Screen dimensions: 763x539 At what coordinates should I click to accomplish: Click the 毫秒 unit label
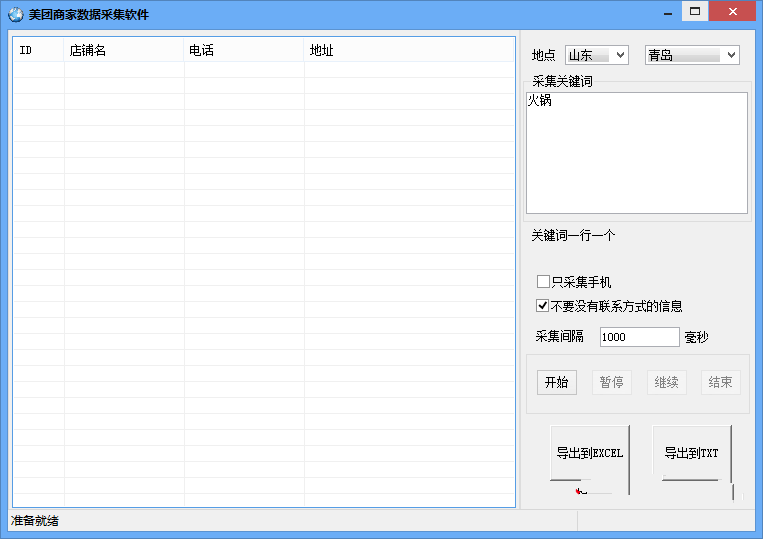click(696, 337)
